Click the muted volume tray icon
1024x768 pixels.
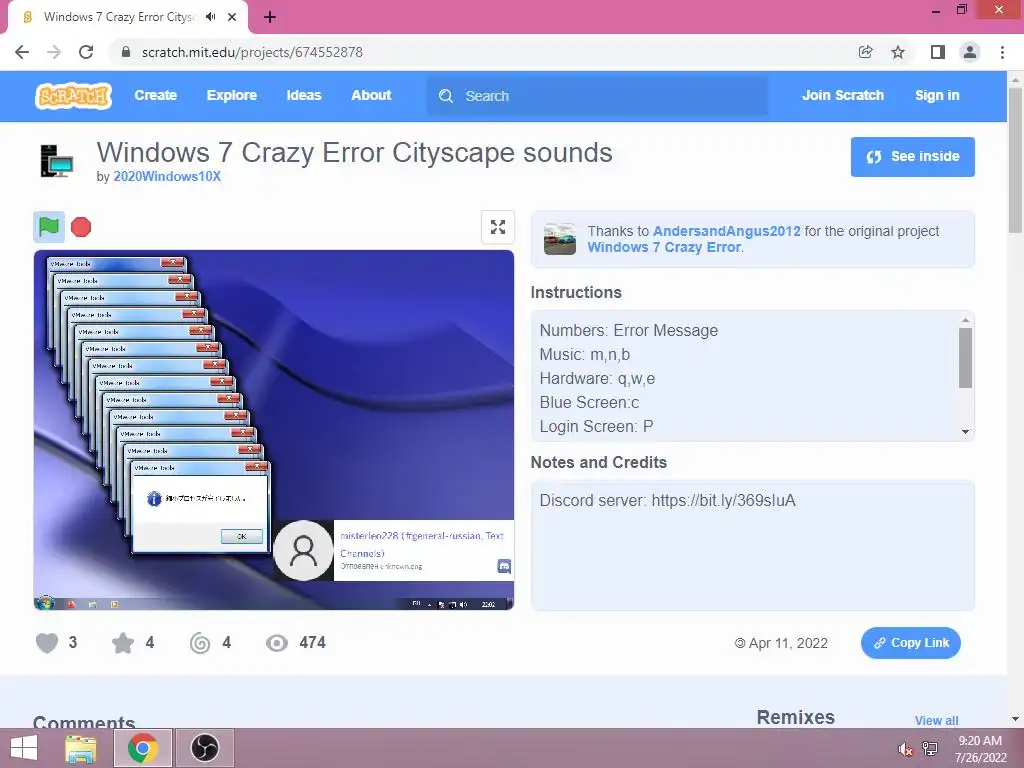point(905,749)
